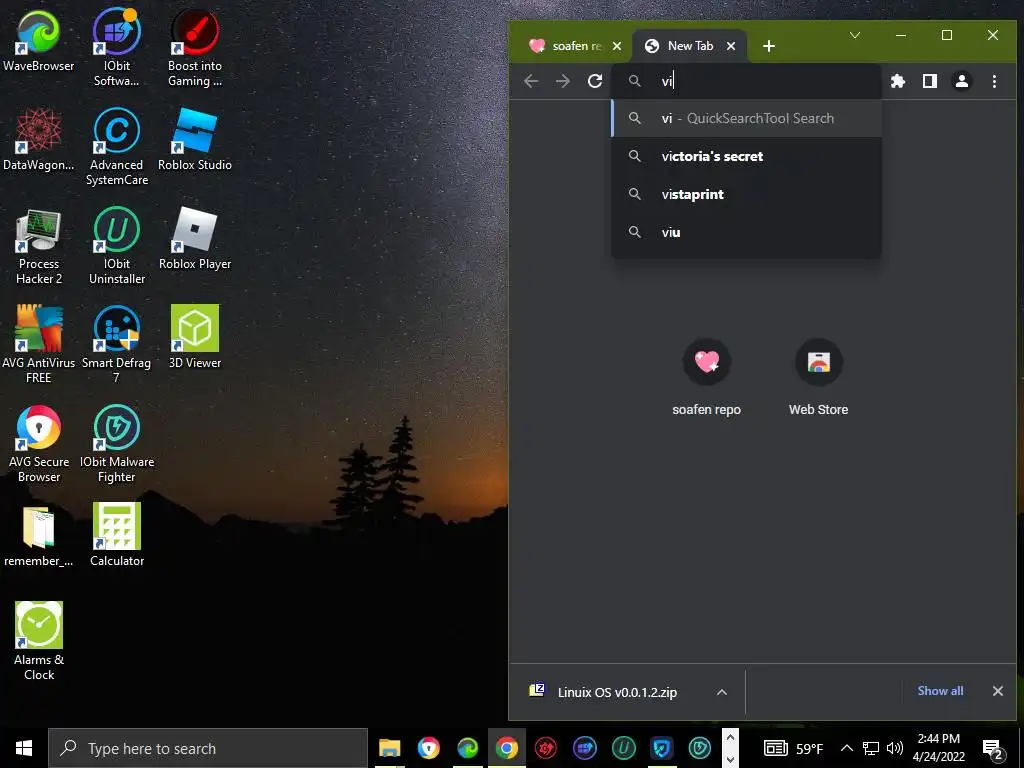Open the Alarms & Clock desktop icon
The width and height of the screenshot is (1024, 768).
(39, 641)
